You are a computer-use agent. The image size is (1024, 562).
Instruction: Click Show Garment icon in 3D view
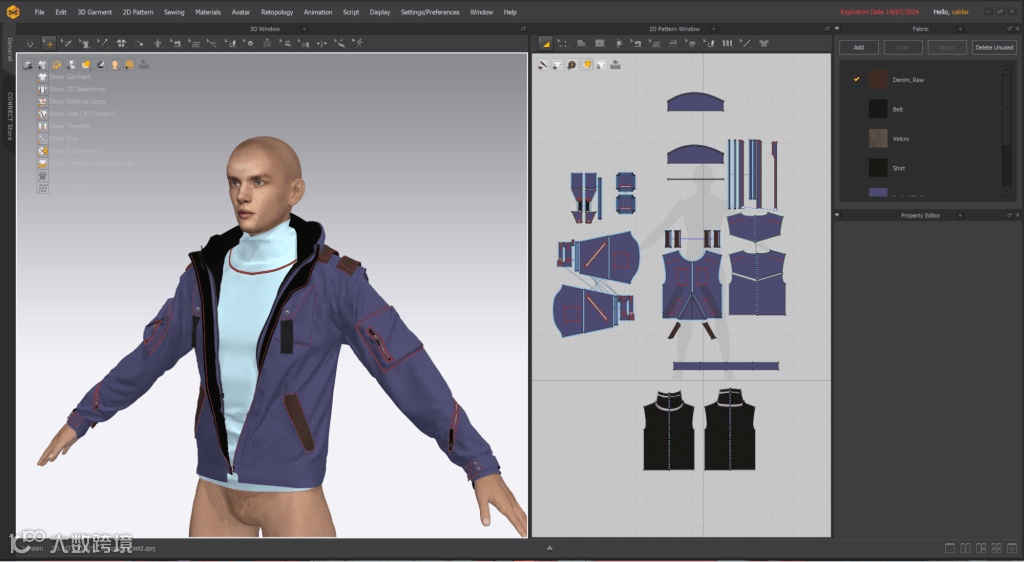[43, 77]
